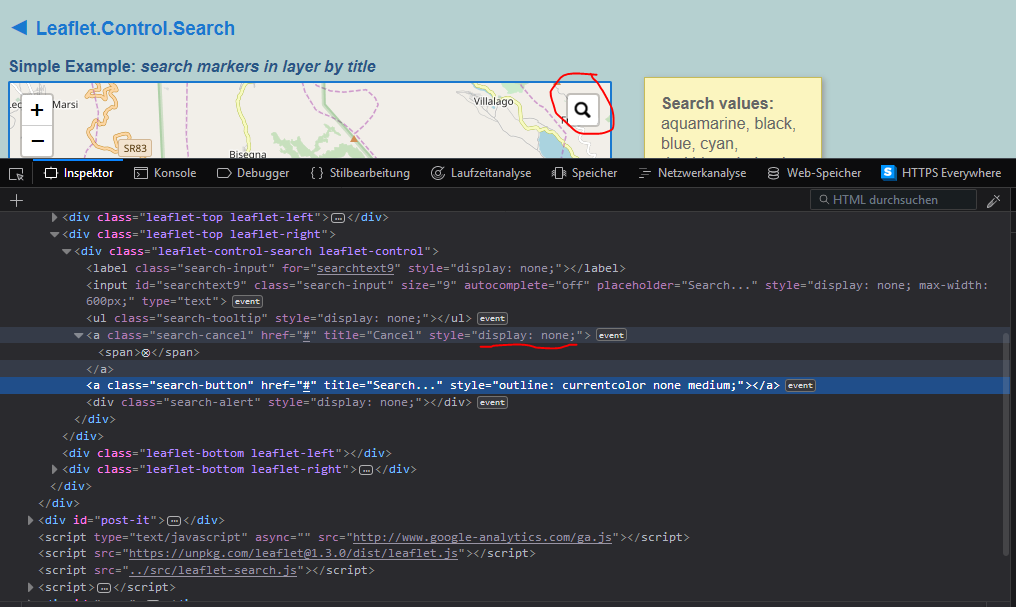
Task: Click event badge on search-tooltip ul
Action: [x=492, y=319]
